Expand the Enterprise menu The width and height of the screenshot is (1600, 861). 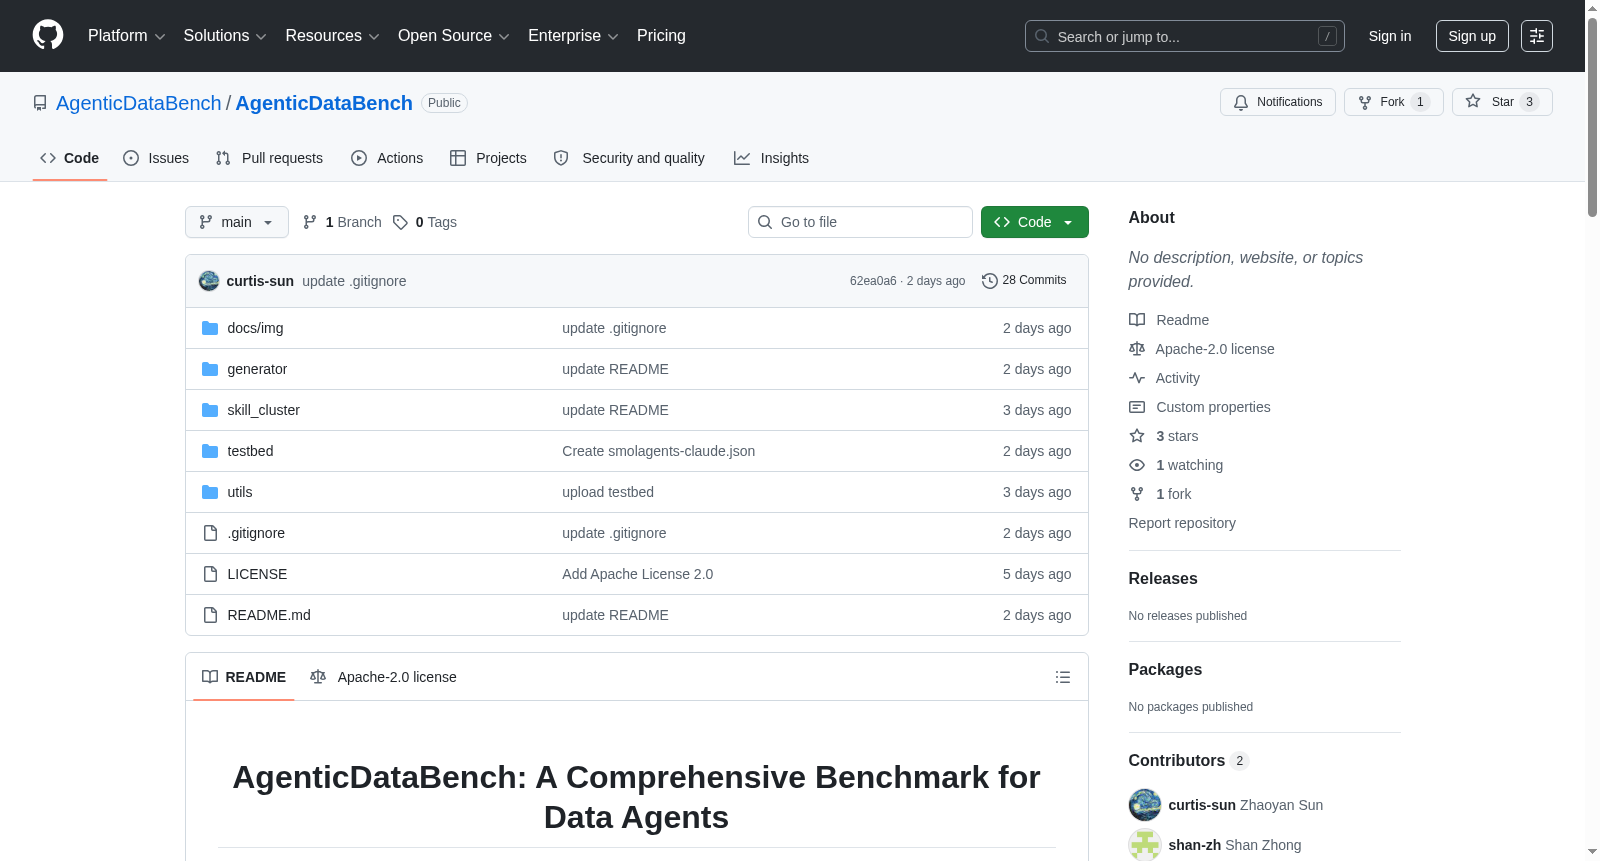[x=573, y=36]
